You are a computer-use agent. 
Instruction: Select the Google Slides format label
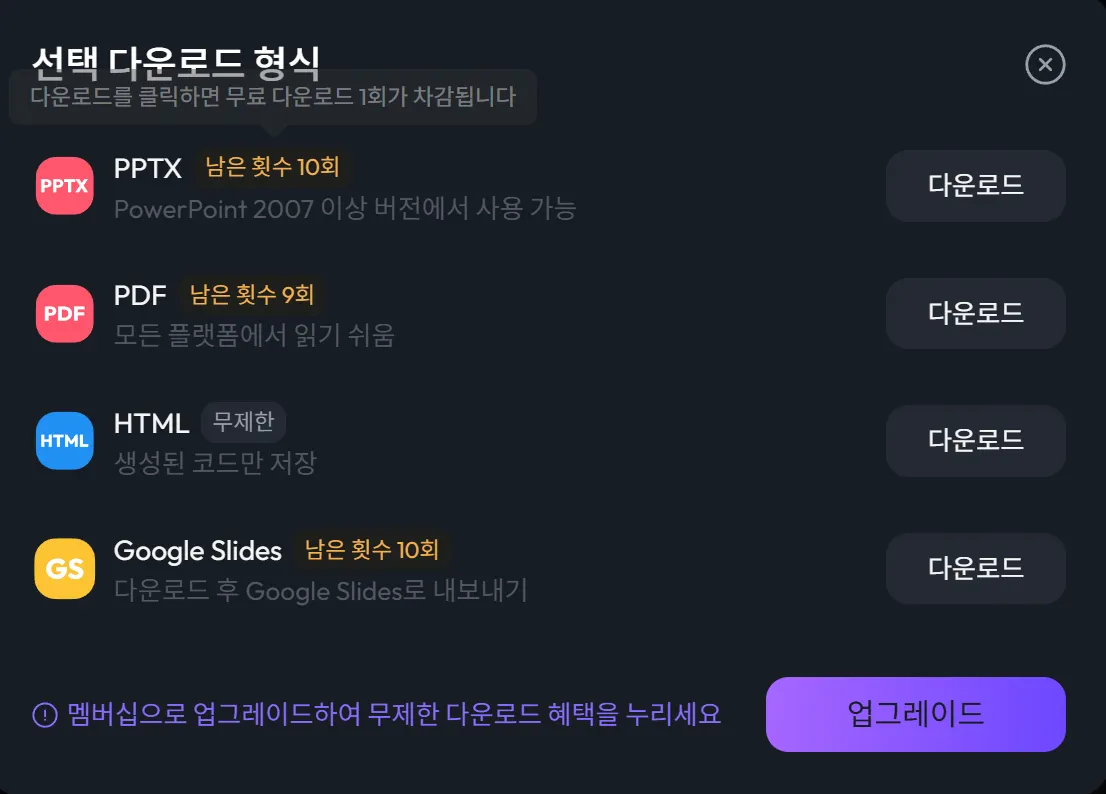pyautogui.click(x=198, y=550)
